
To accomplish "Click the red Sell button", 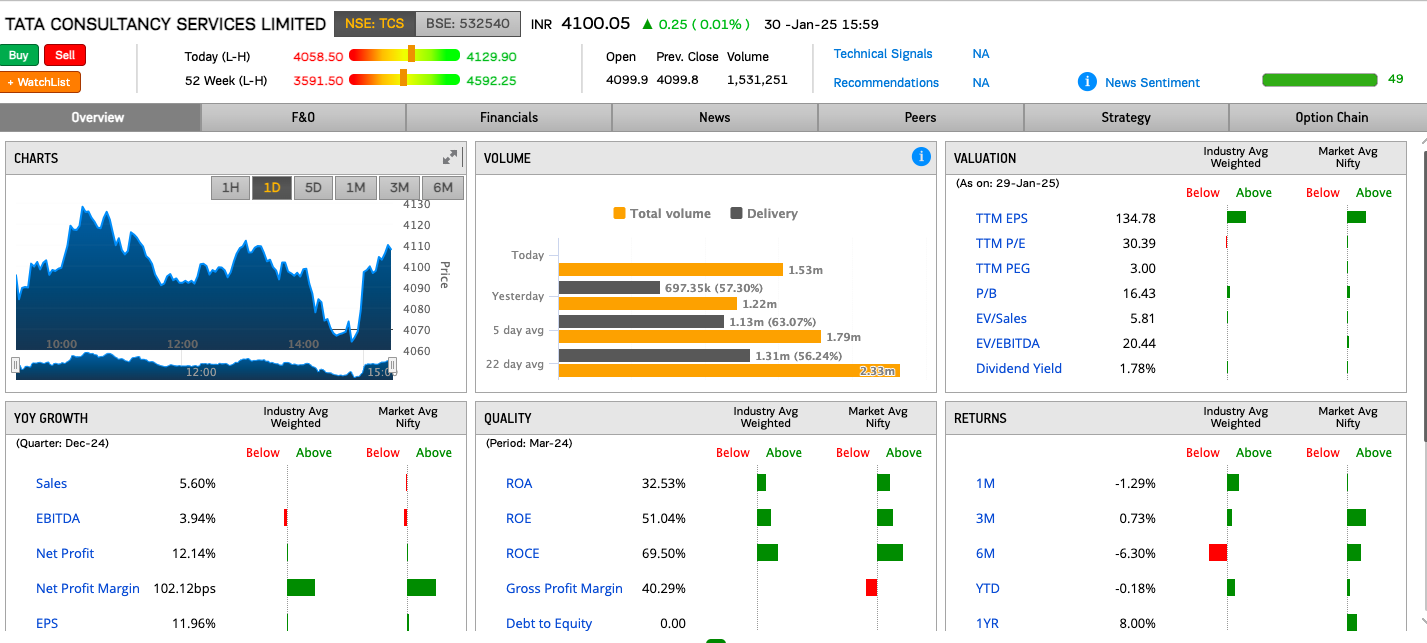I will coord(65,55).
